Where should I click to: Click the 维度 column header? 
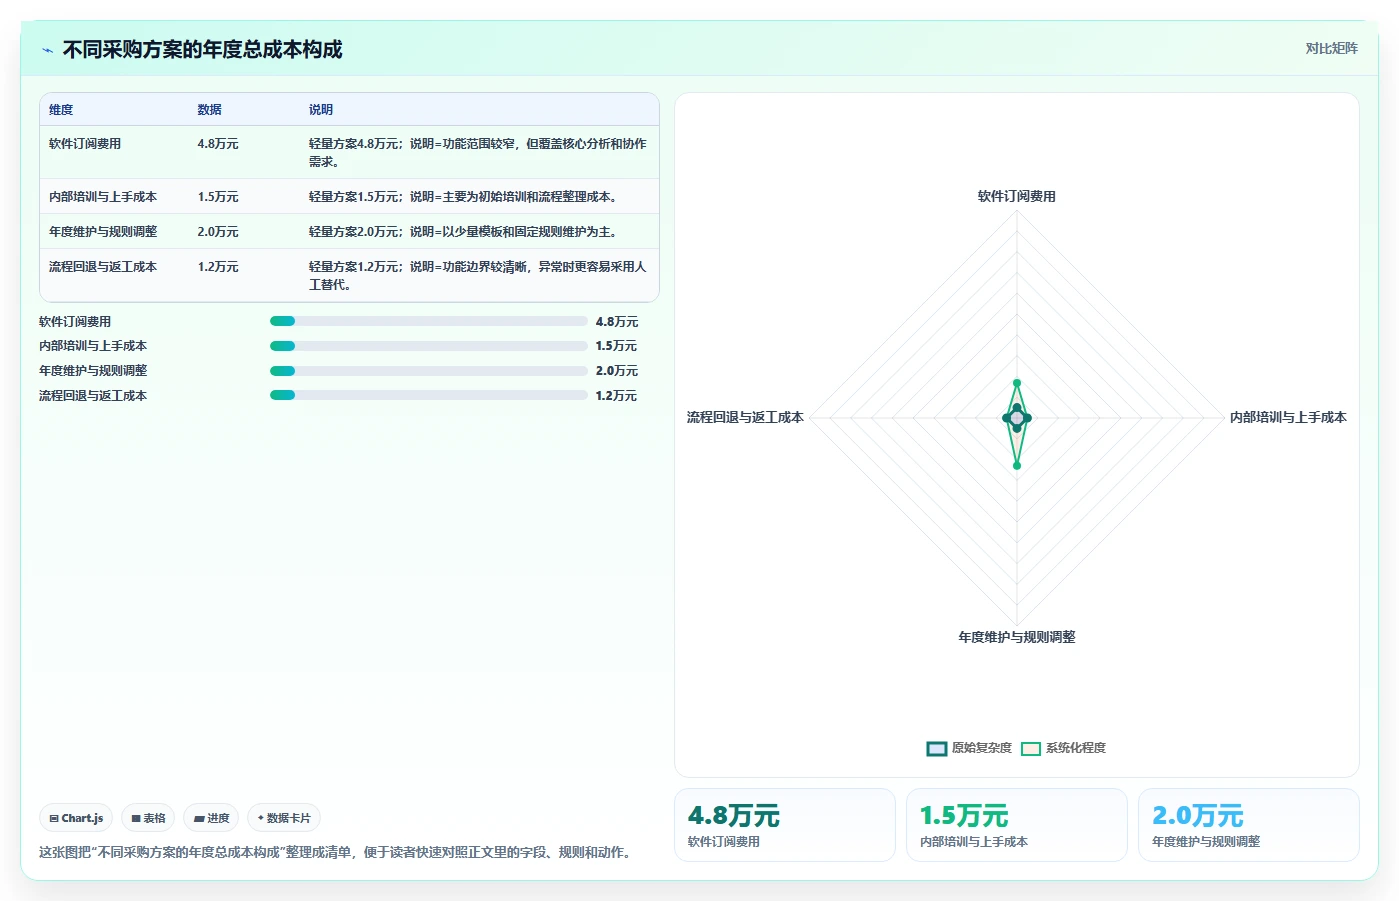tap(61, 110)
